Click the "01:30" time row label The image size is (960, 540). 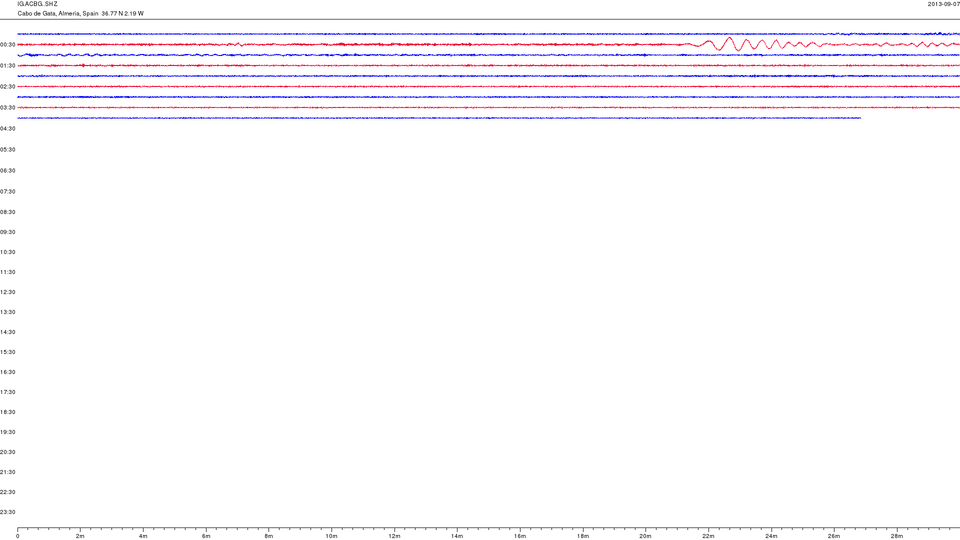pyautogui.click(x=7, y=66)
